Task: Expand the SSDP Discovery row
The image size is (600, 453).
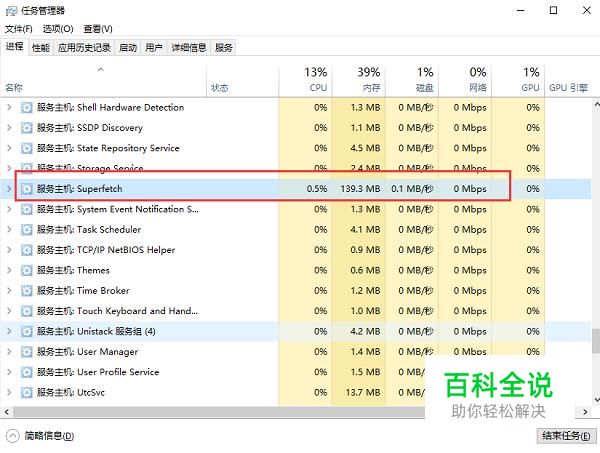Action: pyautogui.click(x=9, y=128)
